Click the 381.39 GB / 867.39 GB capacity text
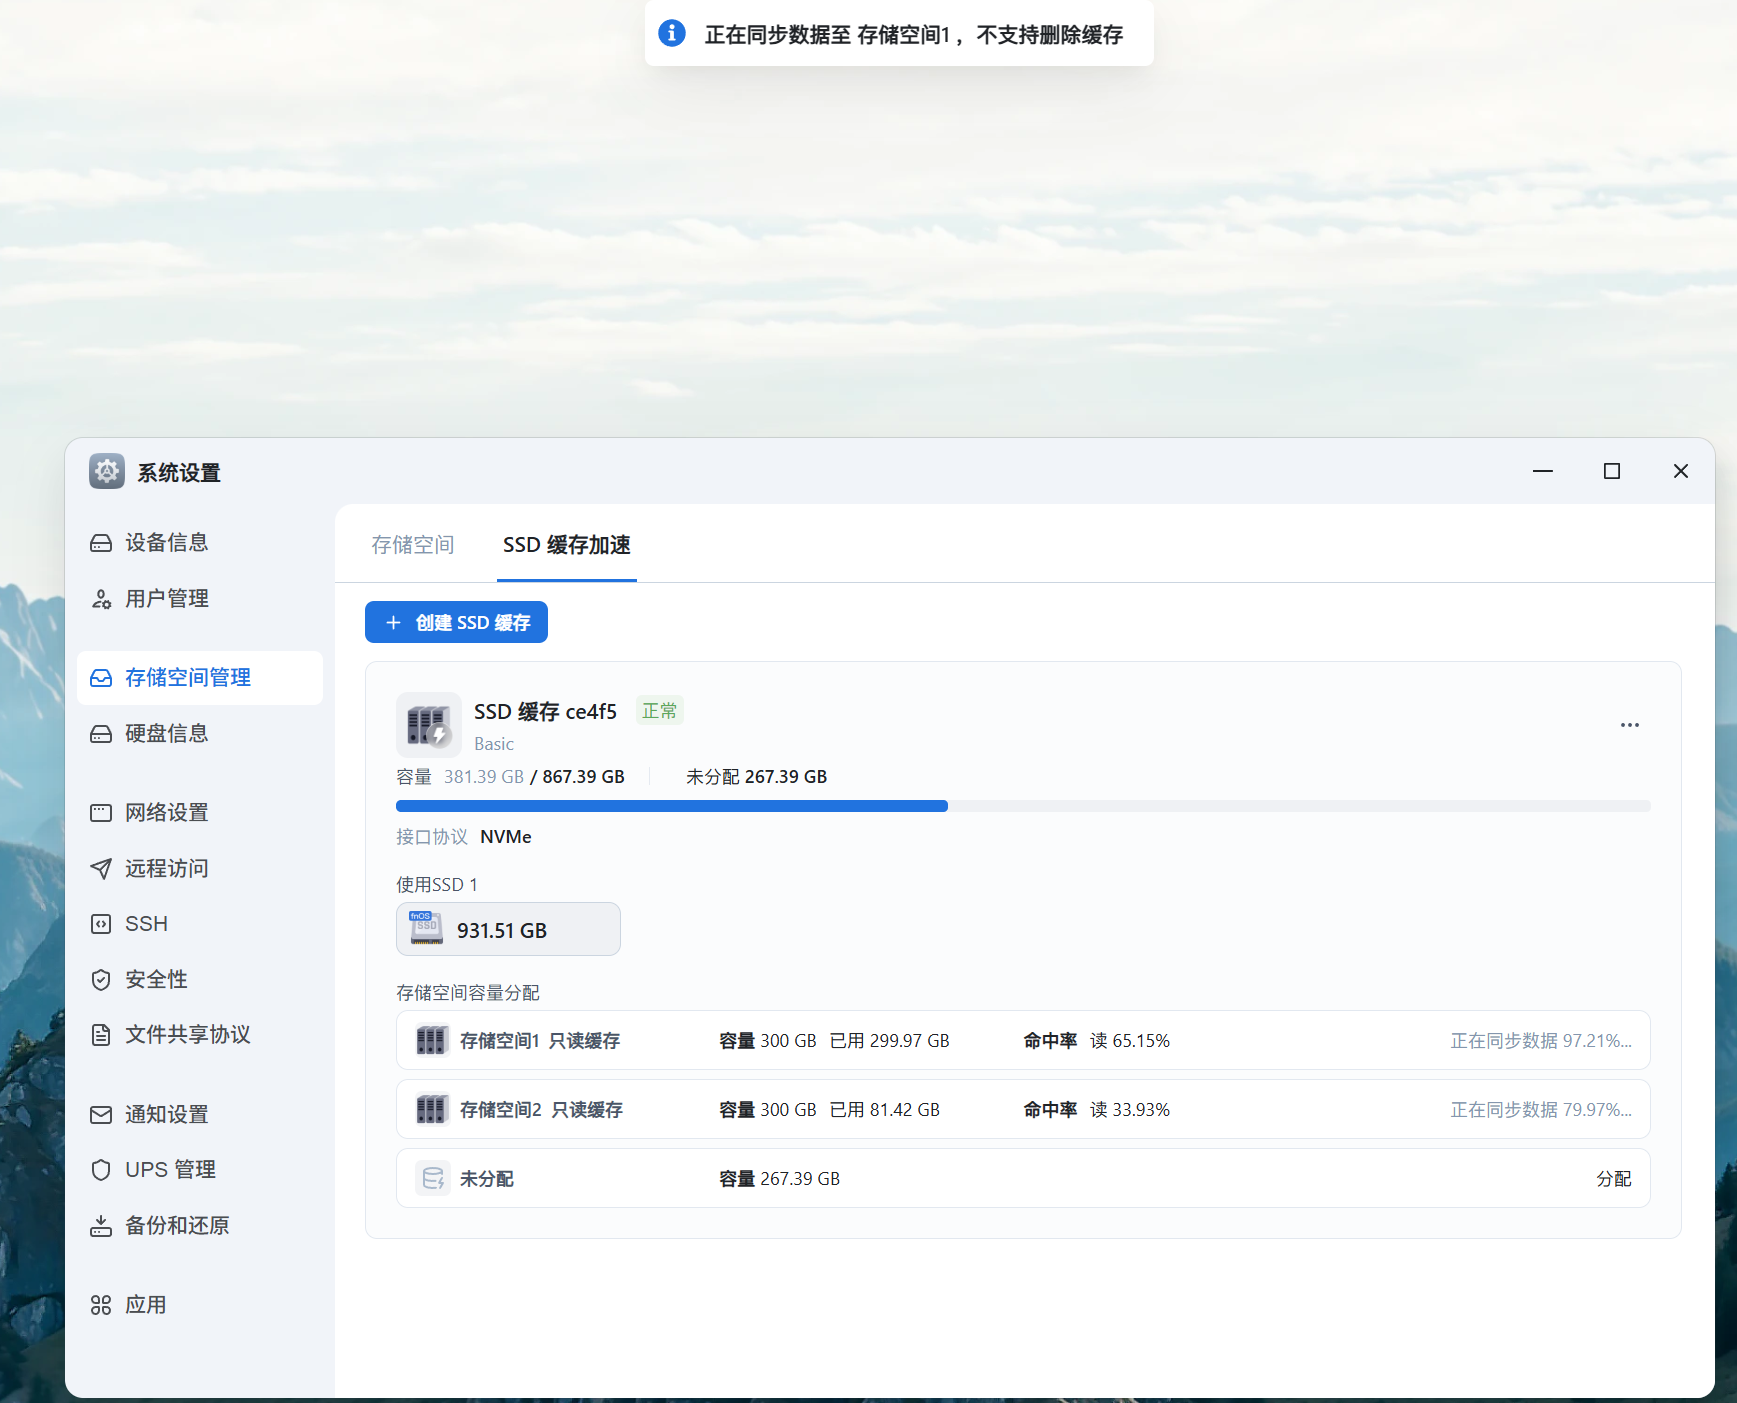The height and width of the screenshot is (1403, 1737). pos(534,777)
